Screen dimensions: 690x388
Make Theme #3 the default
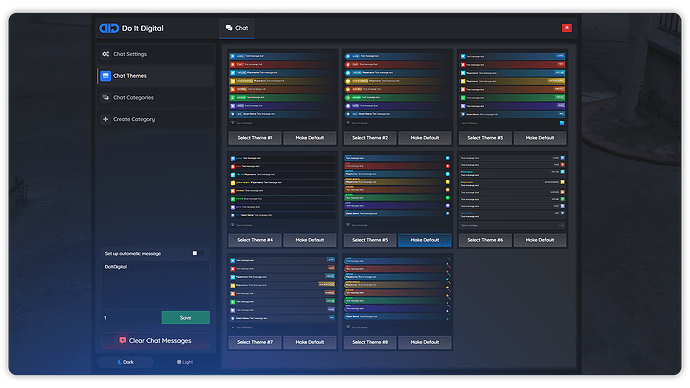click(540, 138)
